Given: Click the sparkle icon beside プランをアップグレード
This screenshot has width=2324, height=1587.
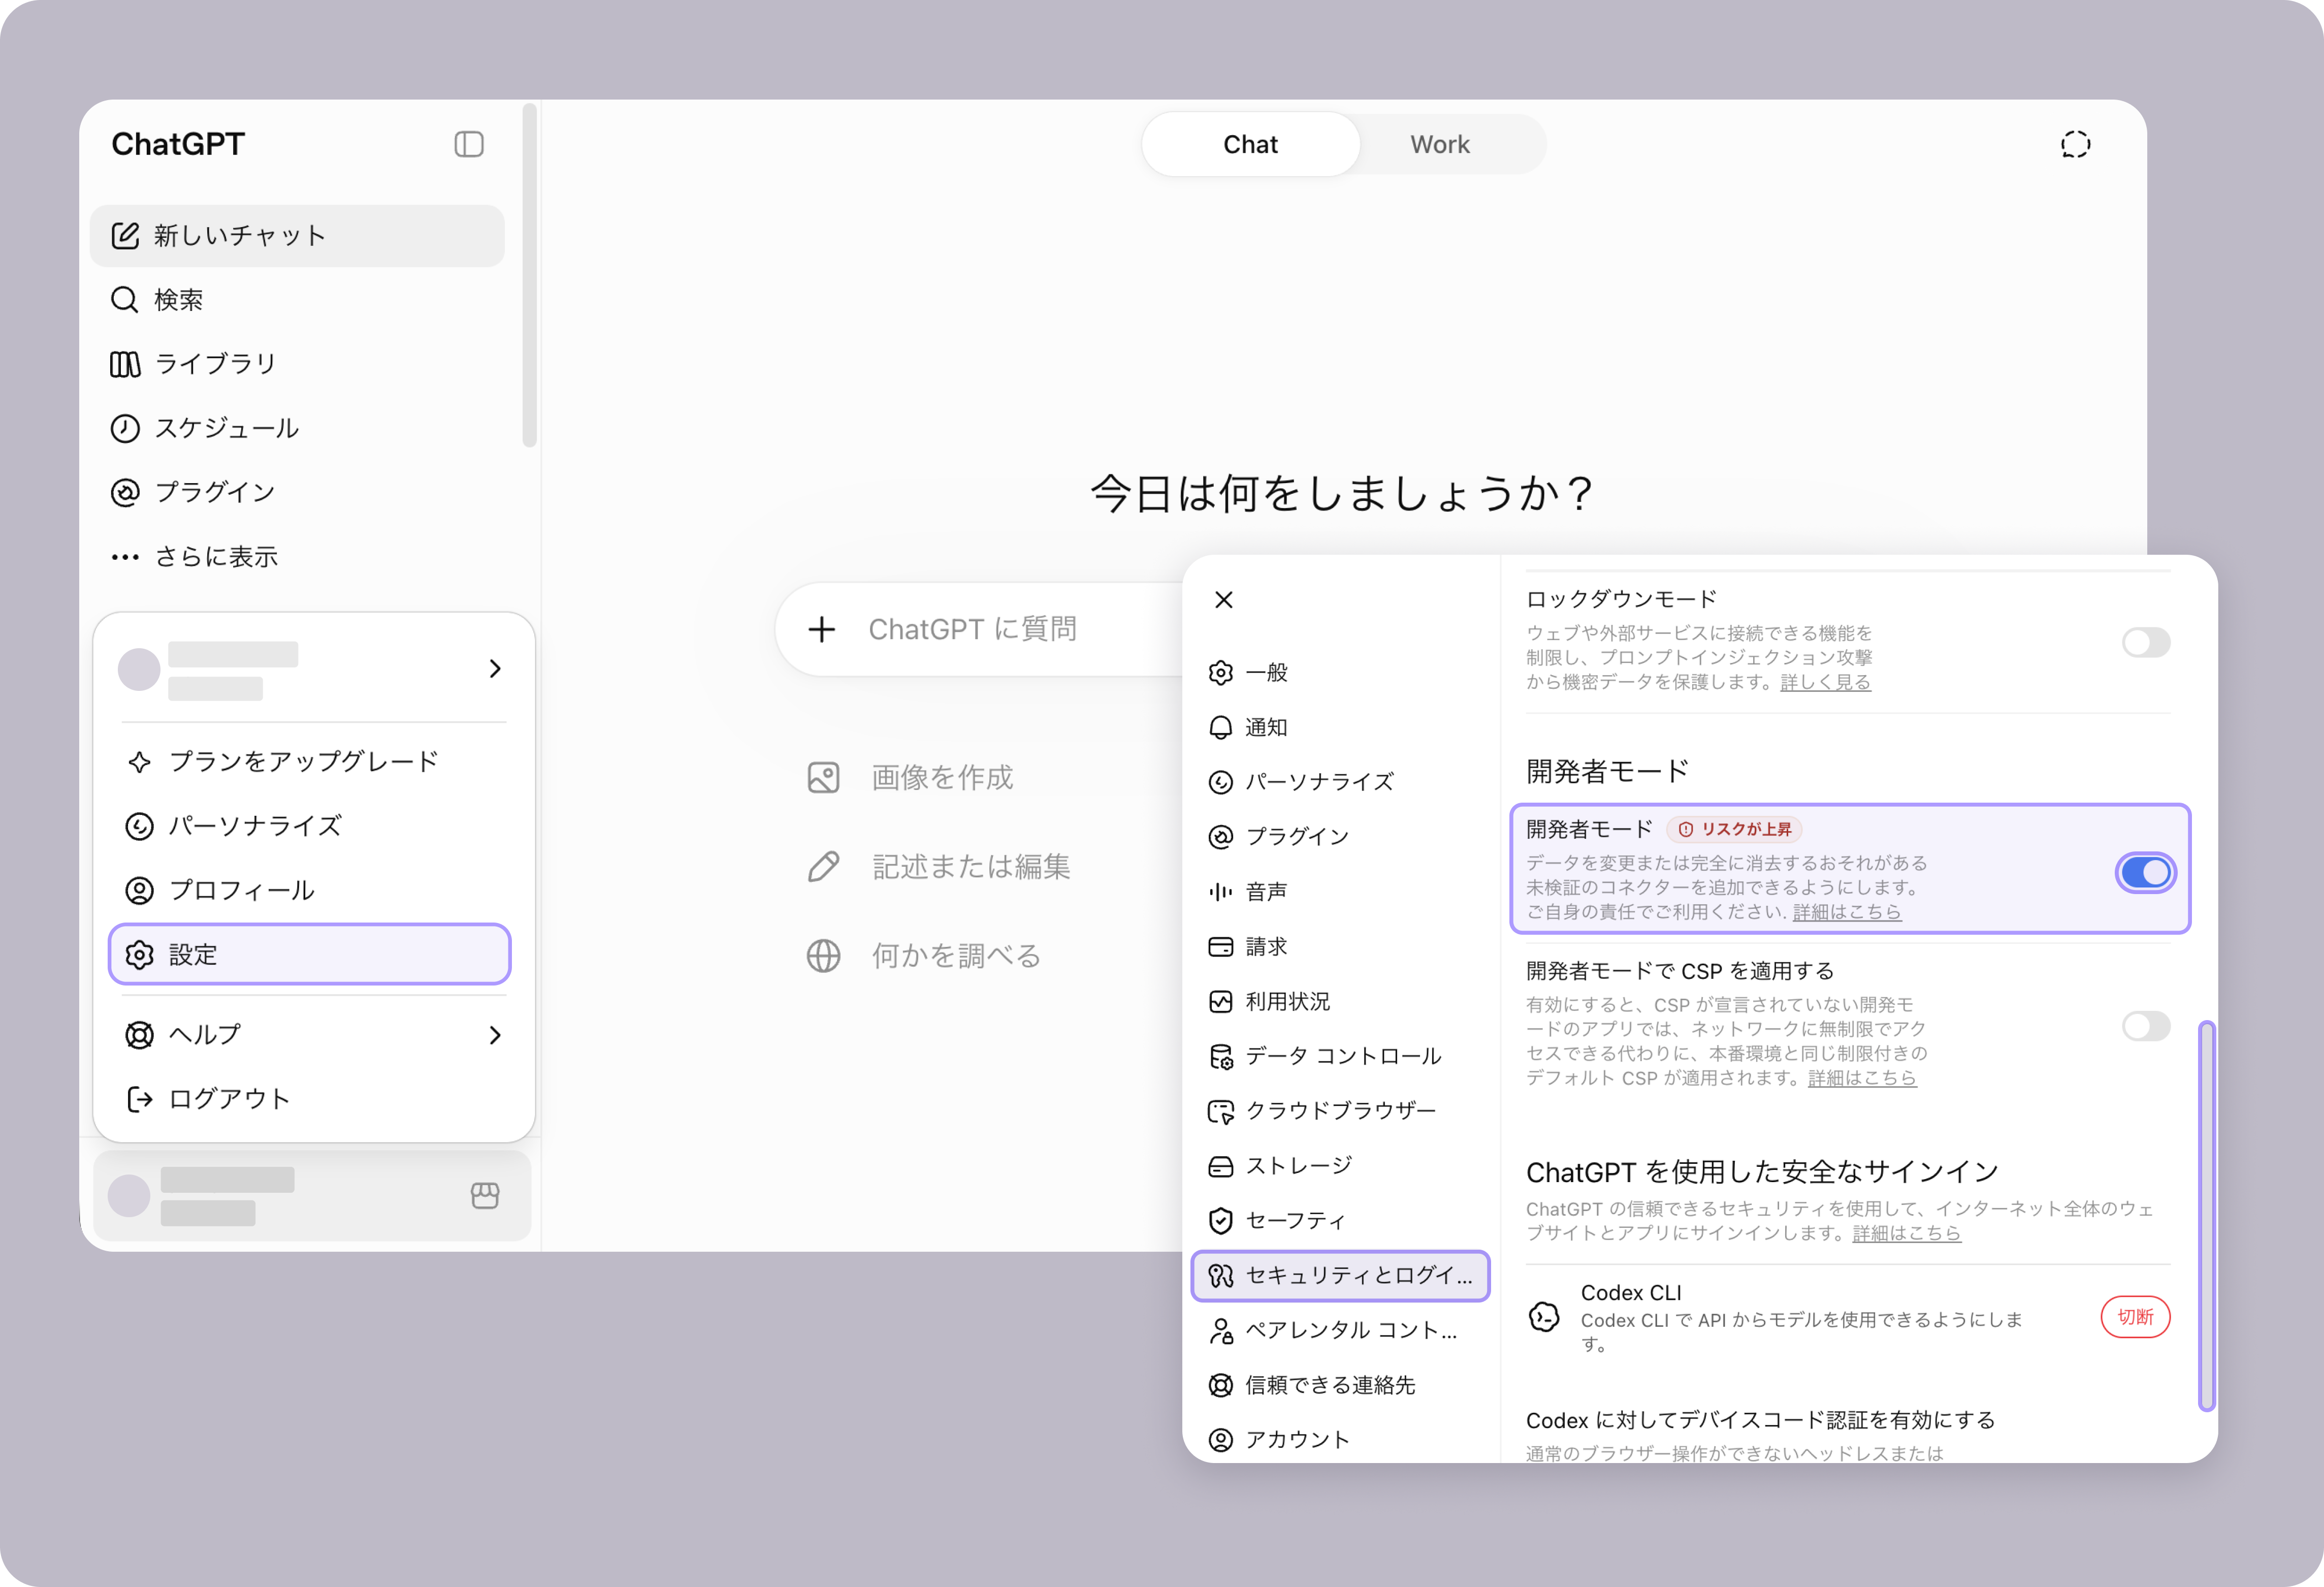Looking at the screenshot, I should (x=139, y=761).
